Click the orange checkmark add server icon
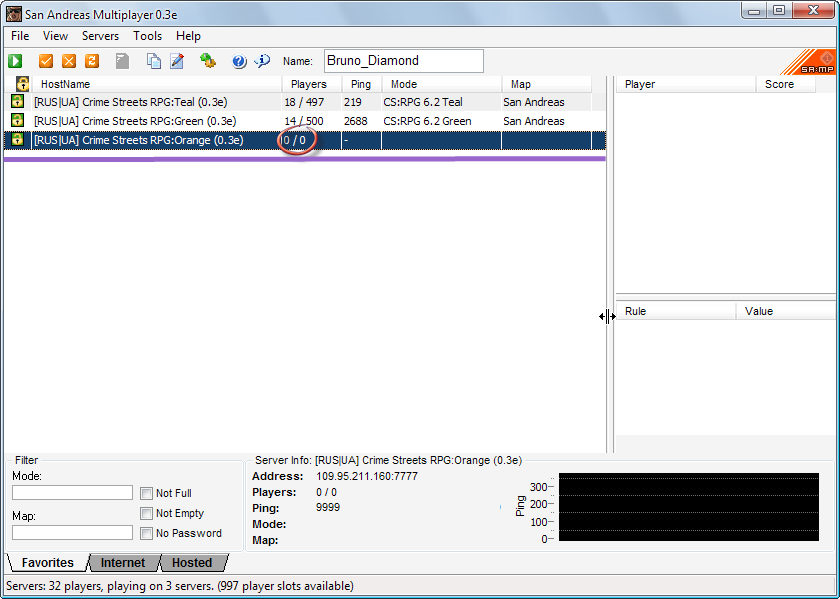 coord(46,61)
